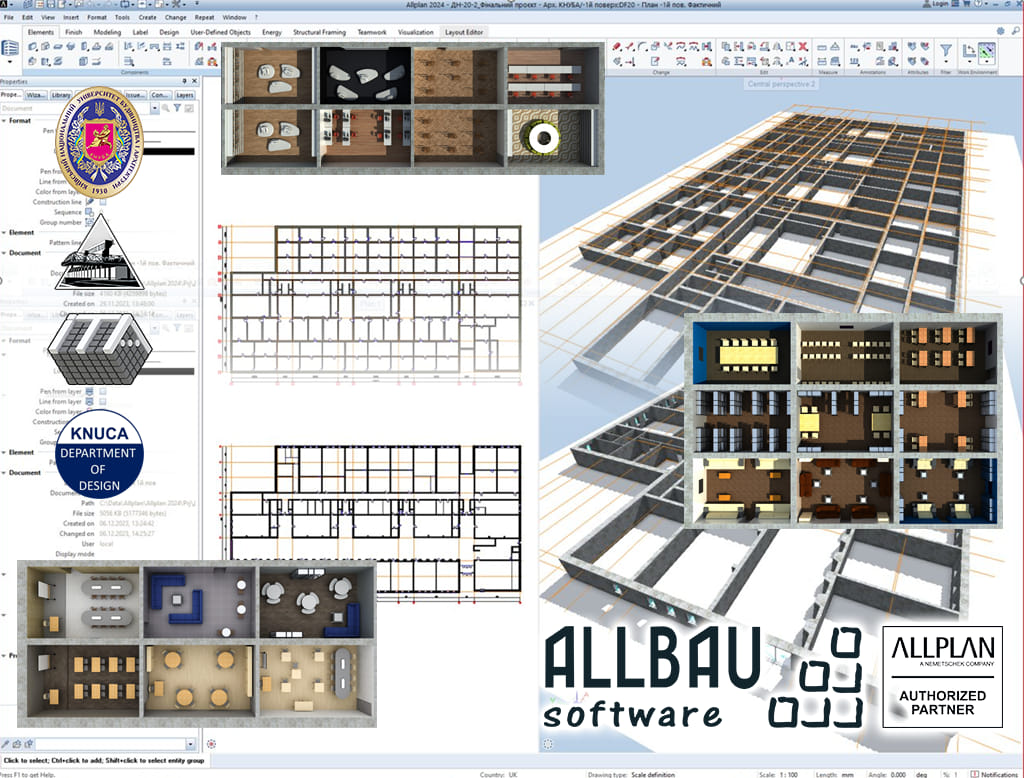Click the letter A text icon in Edit group

pyautogui.click(x=790, y=61)
